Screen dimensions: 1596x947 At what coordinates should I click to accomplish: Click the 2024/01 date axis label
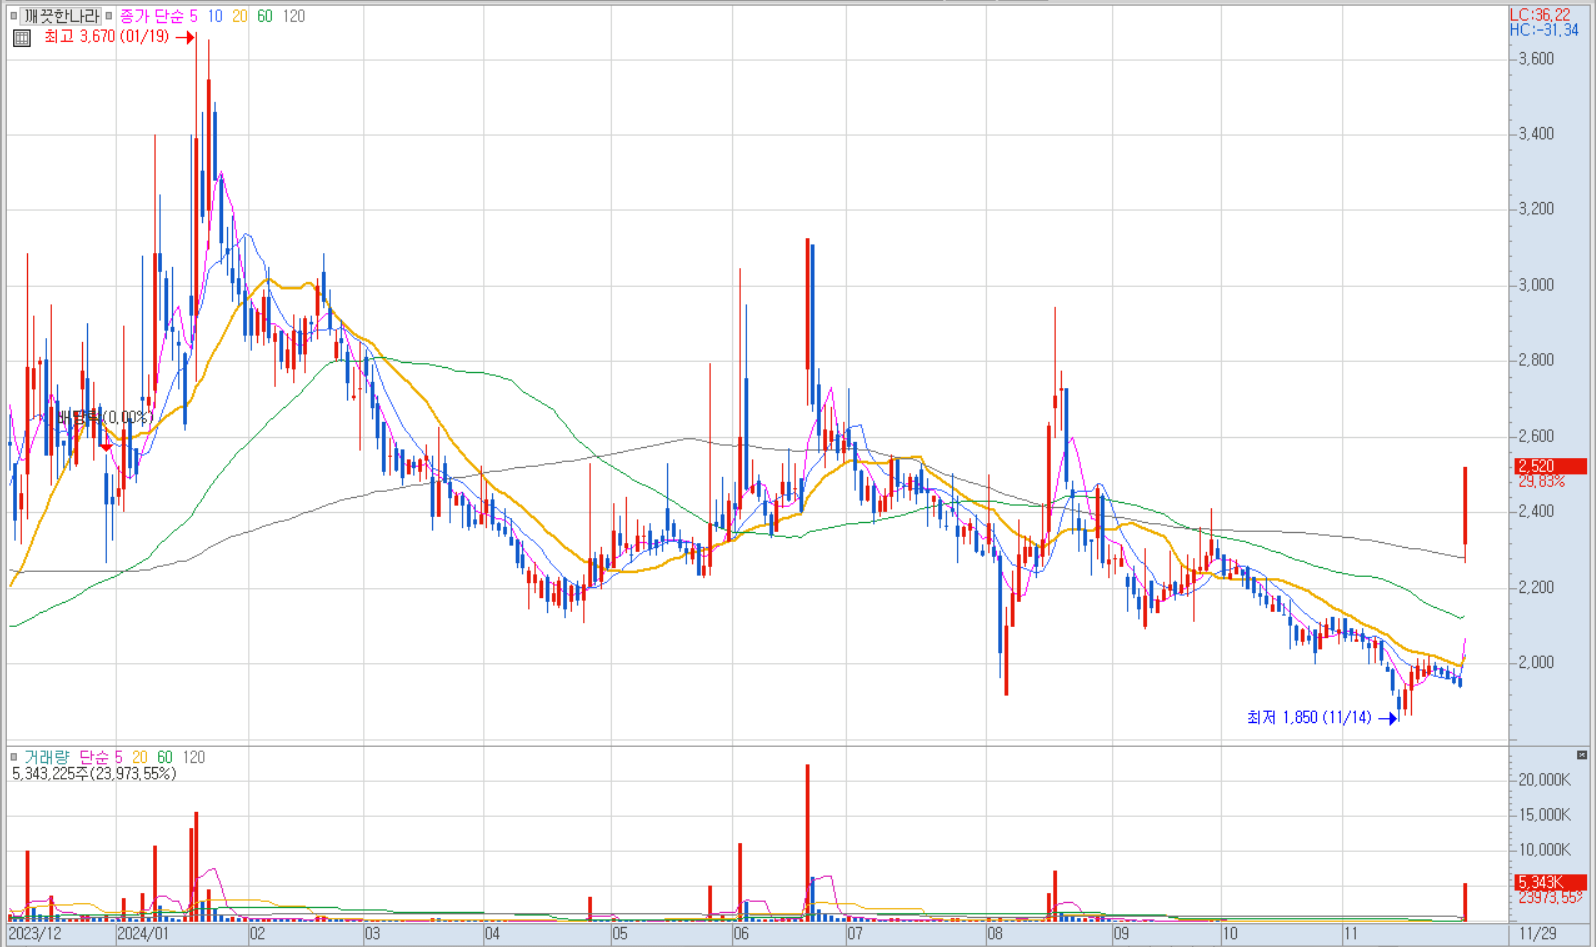(143, 934)
